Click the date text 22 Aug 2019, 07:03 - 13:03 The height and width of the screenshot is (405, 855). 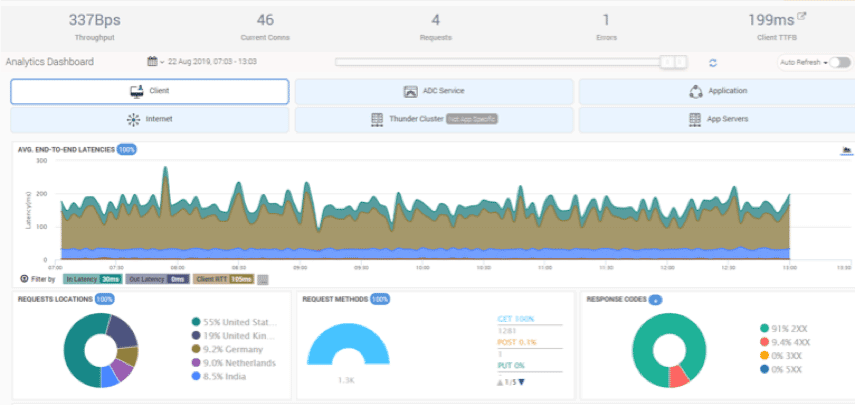pos(213,62)
